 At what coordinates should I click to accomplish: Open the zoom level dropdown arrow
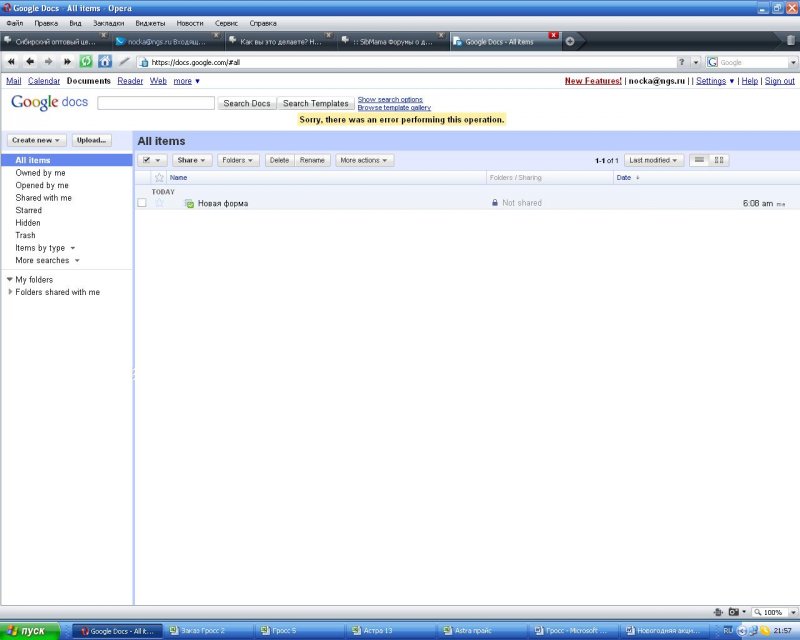click(793, 612)
